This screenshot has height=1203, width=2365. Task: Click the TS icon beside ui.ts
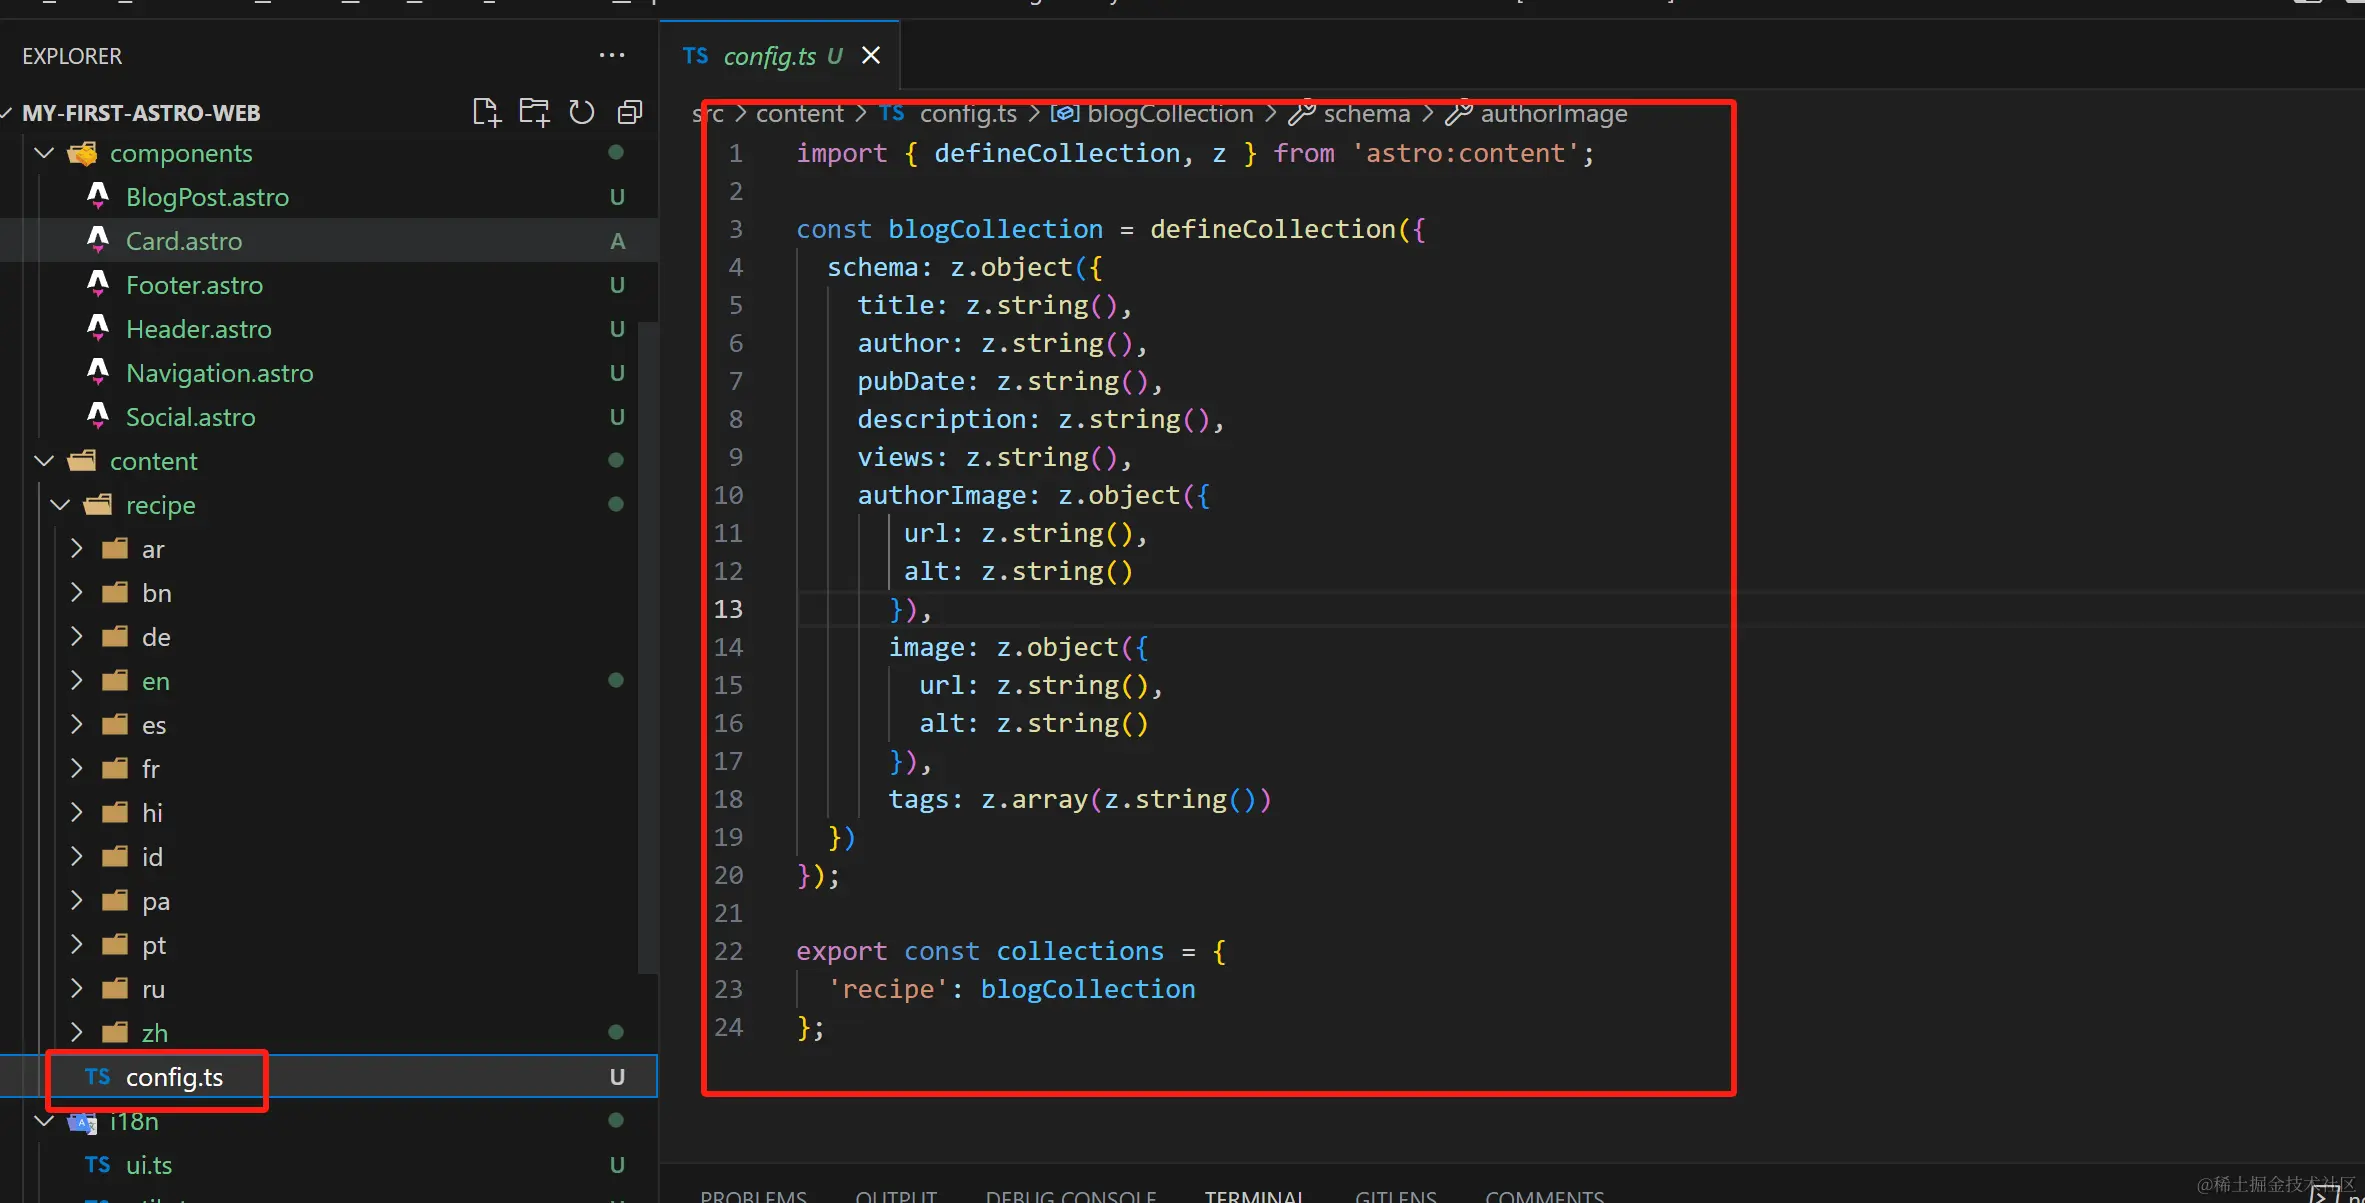point(98,1165)
